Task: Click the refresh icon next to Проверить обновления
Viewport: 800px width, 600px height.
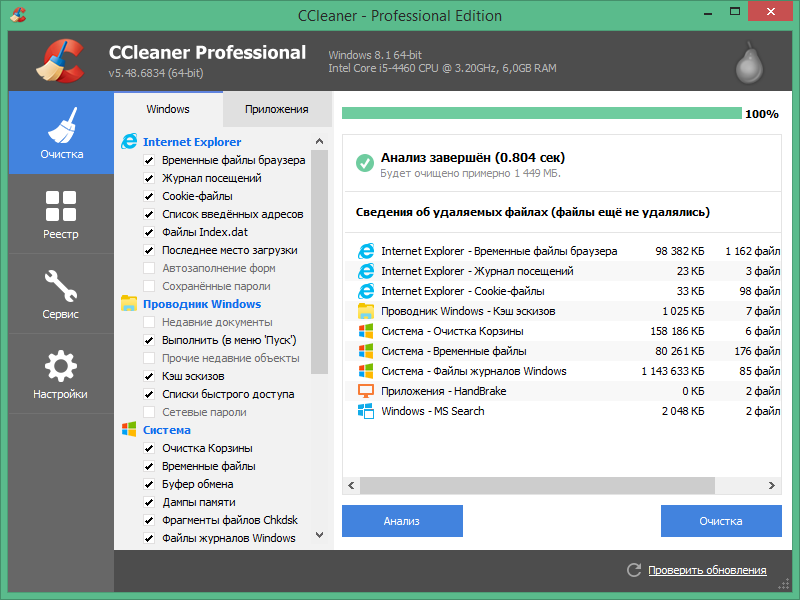Action: click(633, 570)
